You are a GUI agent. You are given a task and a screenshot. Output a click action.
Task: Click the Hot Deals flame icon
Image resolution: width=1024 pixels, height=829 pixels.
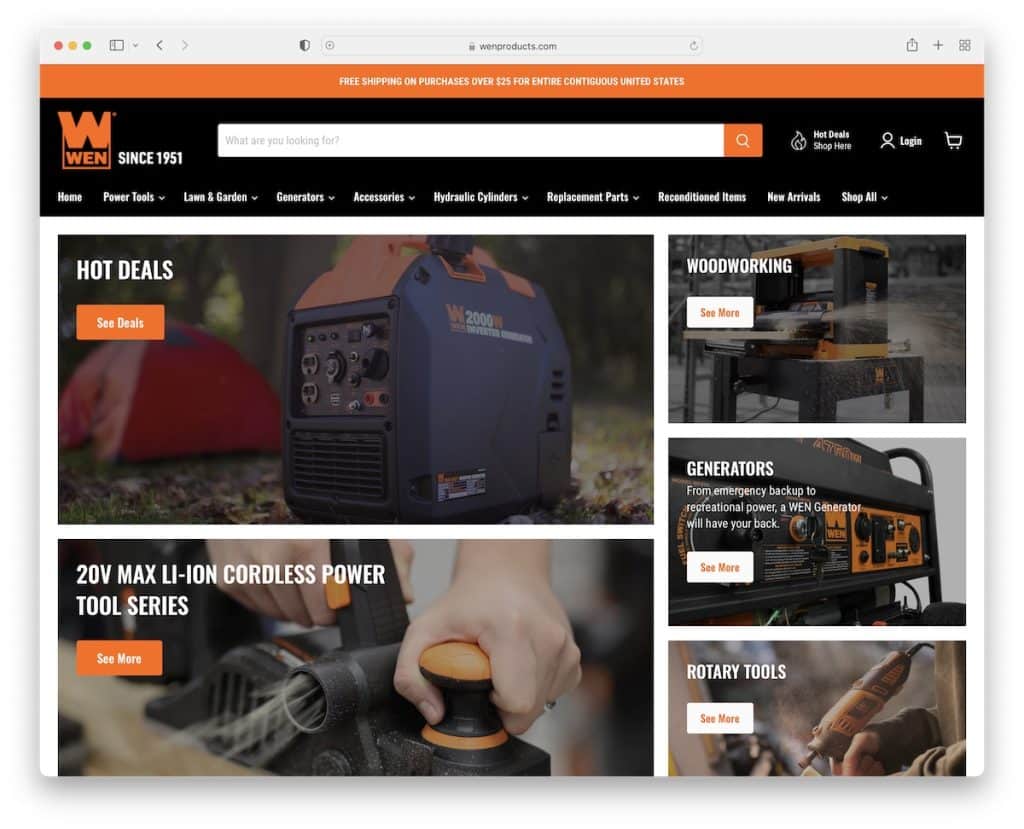click(798, 140)
